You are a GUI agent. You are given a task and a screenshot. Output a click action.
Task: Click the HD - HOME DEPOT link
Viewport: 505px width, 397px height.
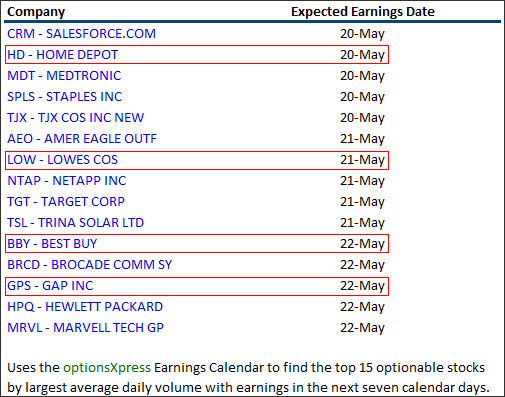coord(63,55)
